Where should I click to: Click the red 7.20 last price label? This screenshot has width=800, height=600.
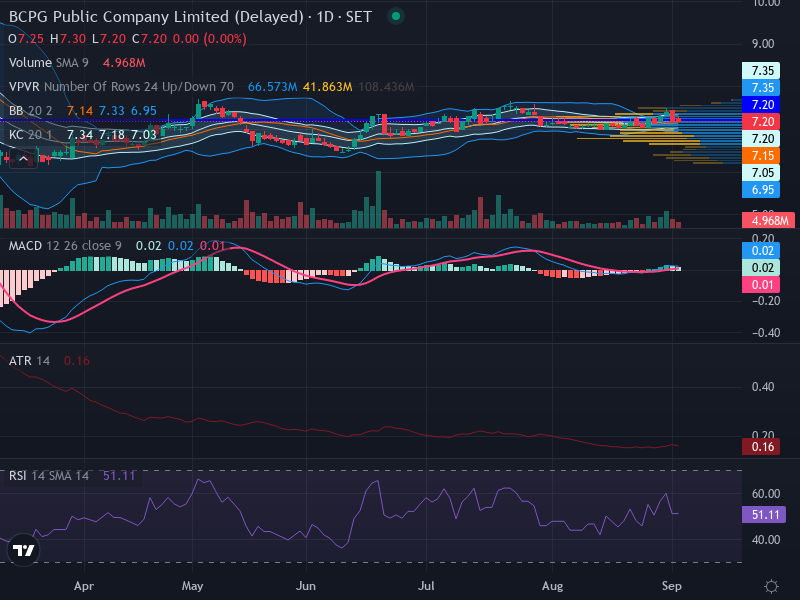tap(761, 121)
